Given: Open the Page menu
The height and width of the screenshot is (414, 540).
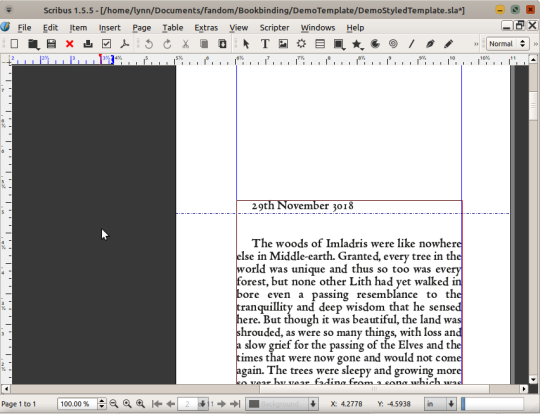Looking at the screenshot, I should [142, 28].
